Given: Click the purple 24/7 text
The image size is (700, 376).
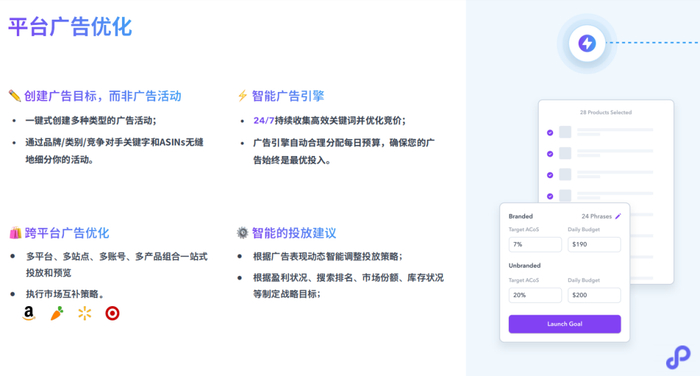Looking at the screenshot, I should coord(264,121).
